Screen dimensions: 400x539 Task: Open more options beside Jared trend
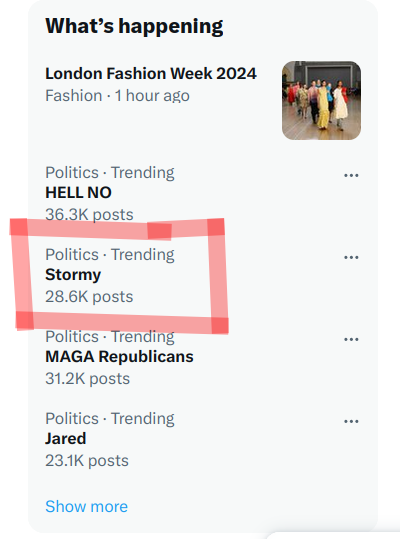(351, 421)
